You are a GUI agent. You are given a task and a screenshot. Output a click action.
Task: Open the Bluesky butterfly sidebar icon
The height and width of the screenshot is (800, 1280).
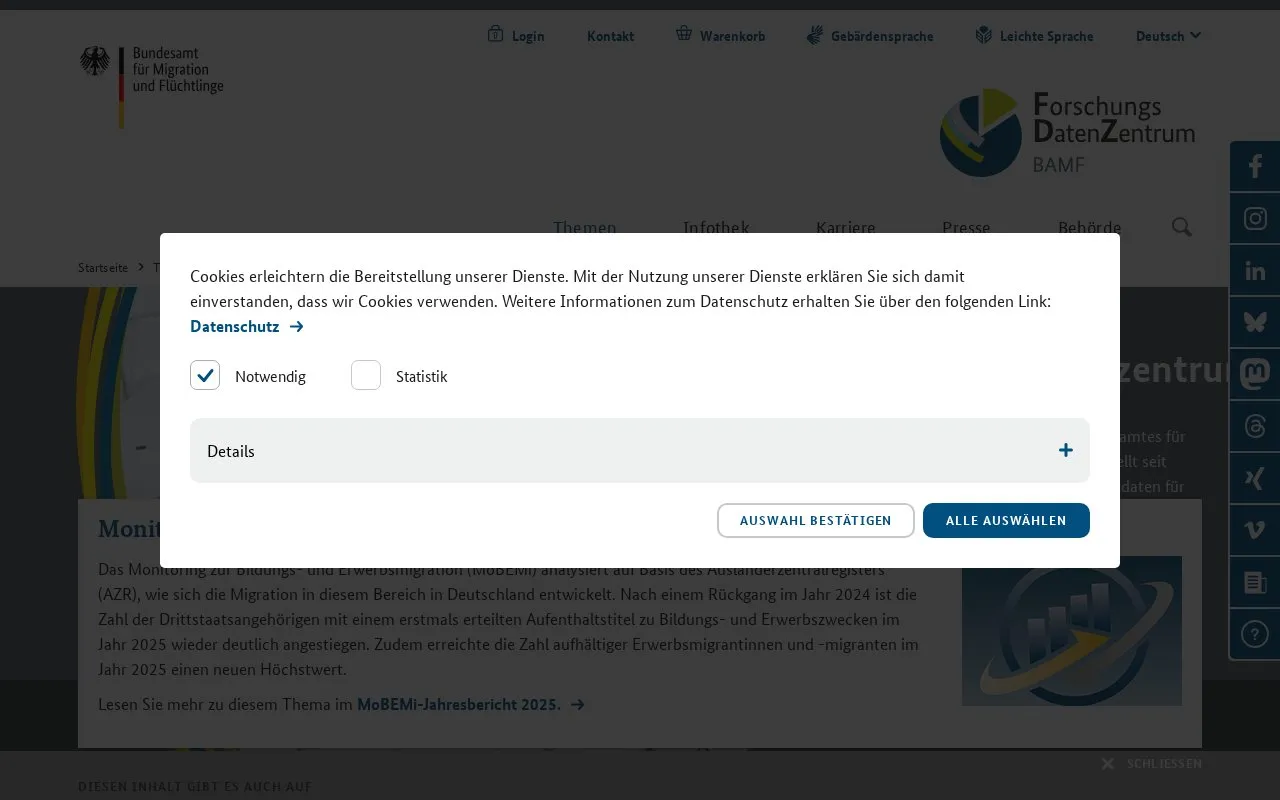(x=1255, y=322)
